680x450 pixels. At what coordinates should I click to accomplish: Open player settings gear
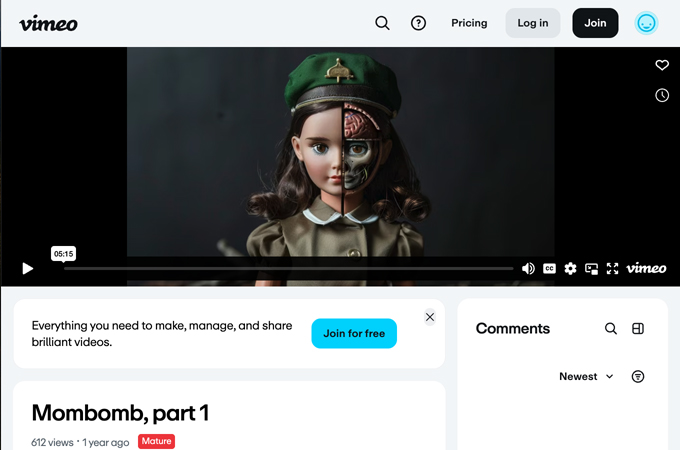click(x=570, y=269)
